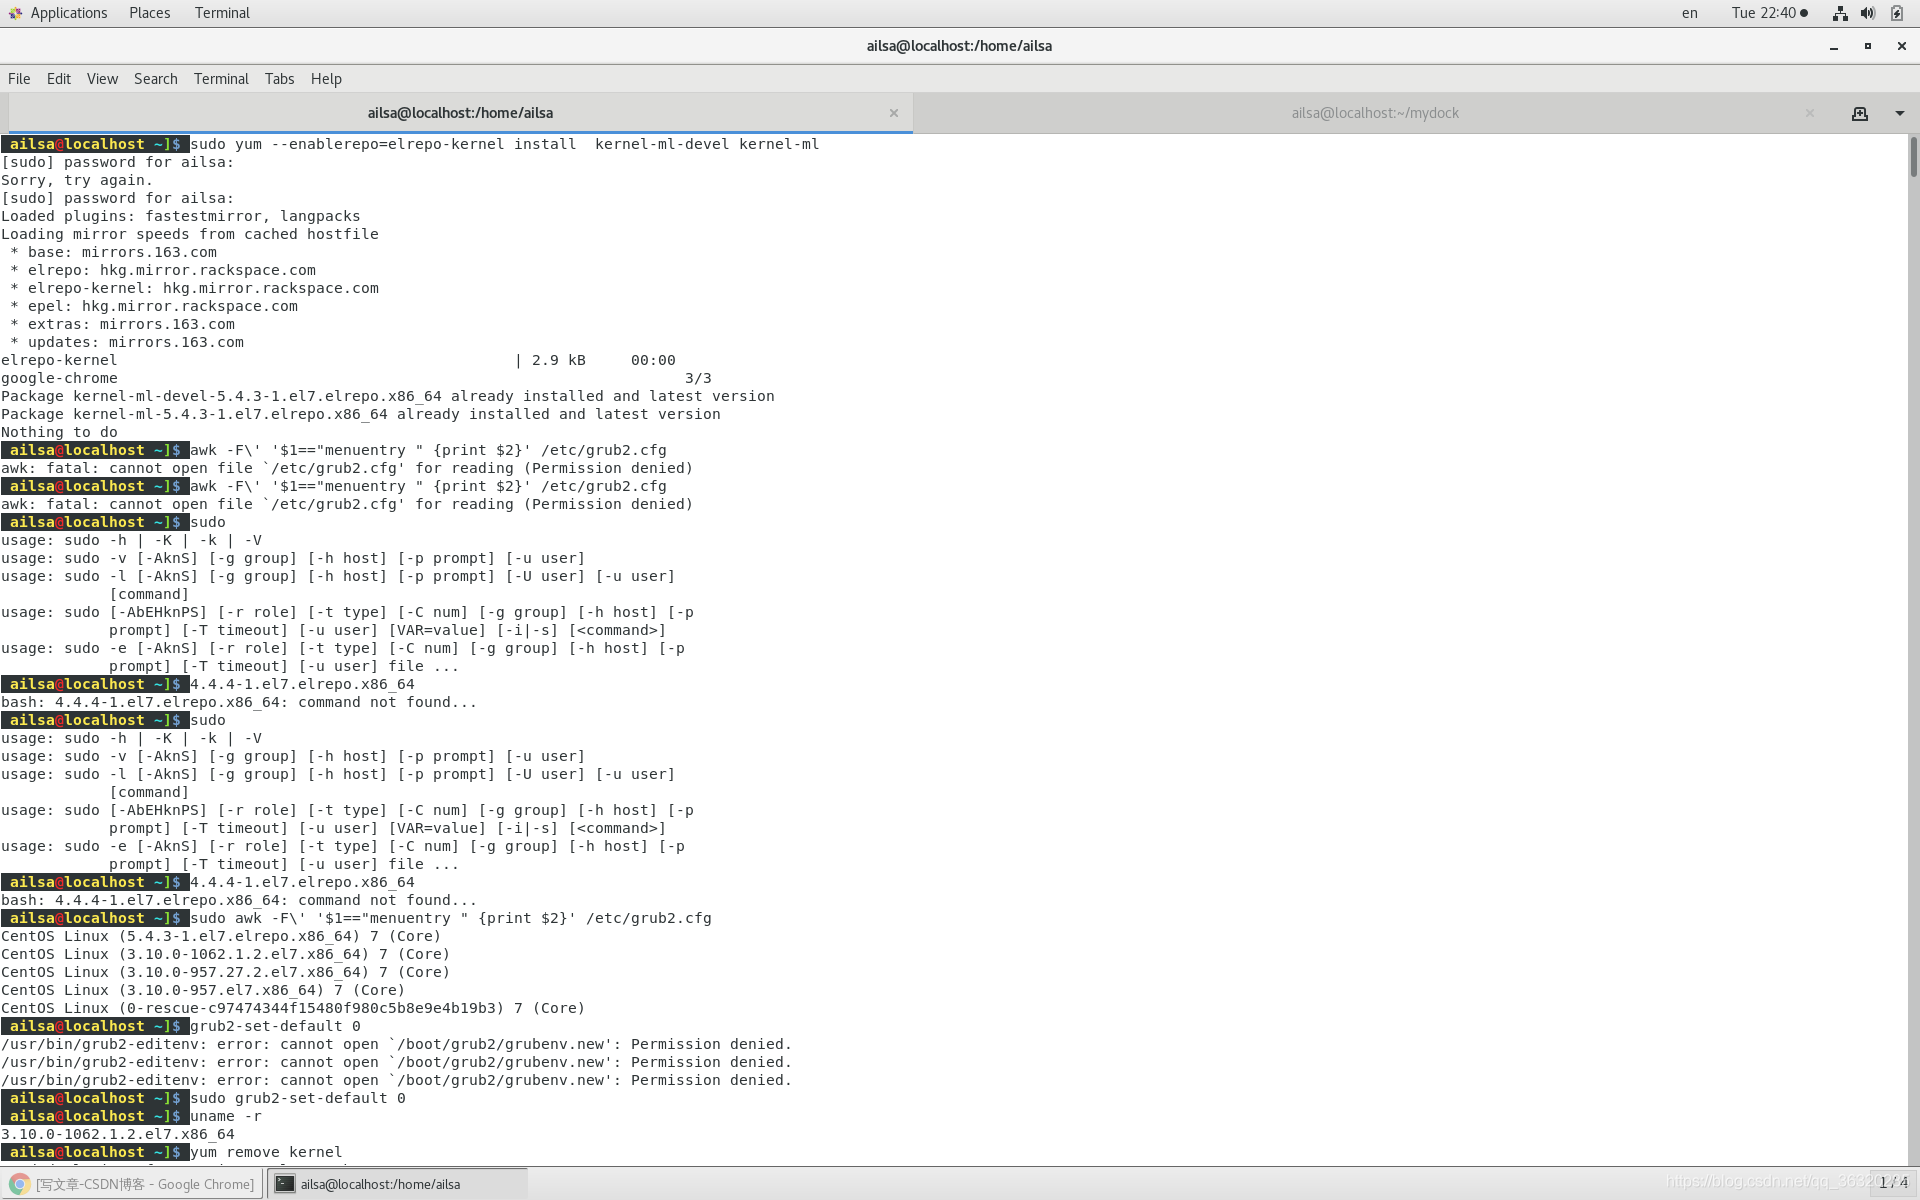The height and width of the screenshot is (1200, 1920).
Task: Open the network status icon
Action: click(1839, 13)
